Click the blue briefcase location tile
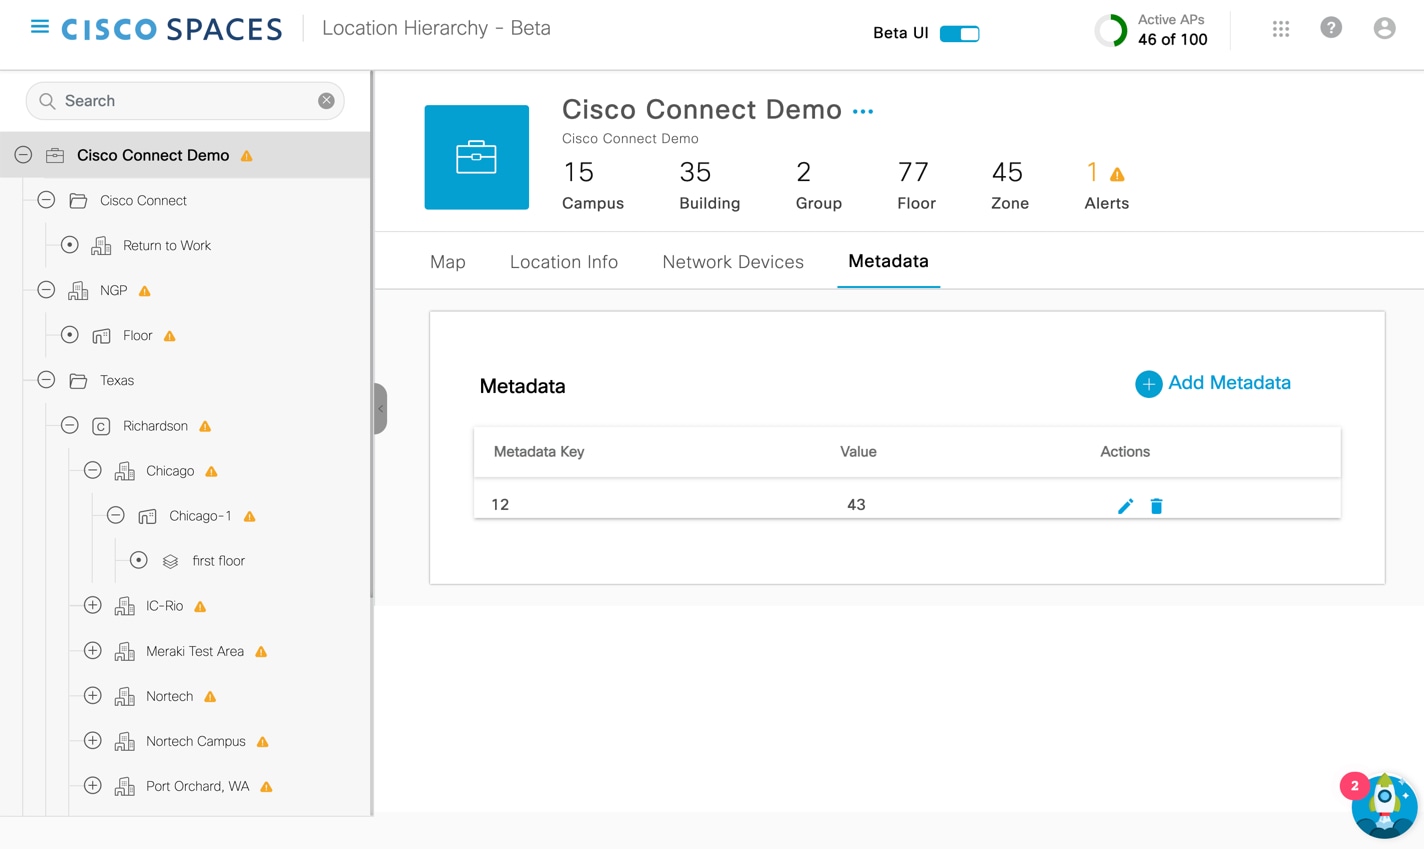1424x849 pixels. pyautogui.click(x=477, y=157)
